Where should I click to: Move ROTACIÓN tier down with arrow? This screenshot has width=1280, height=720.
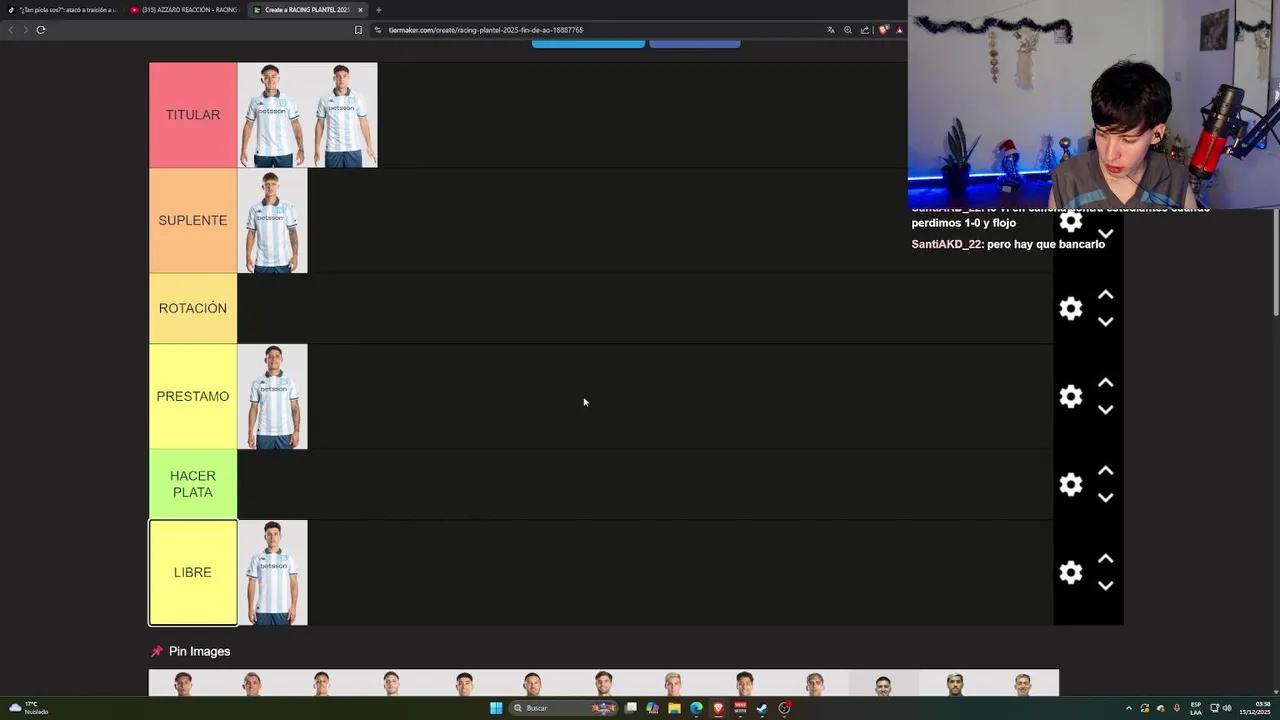coord(1105,321)
